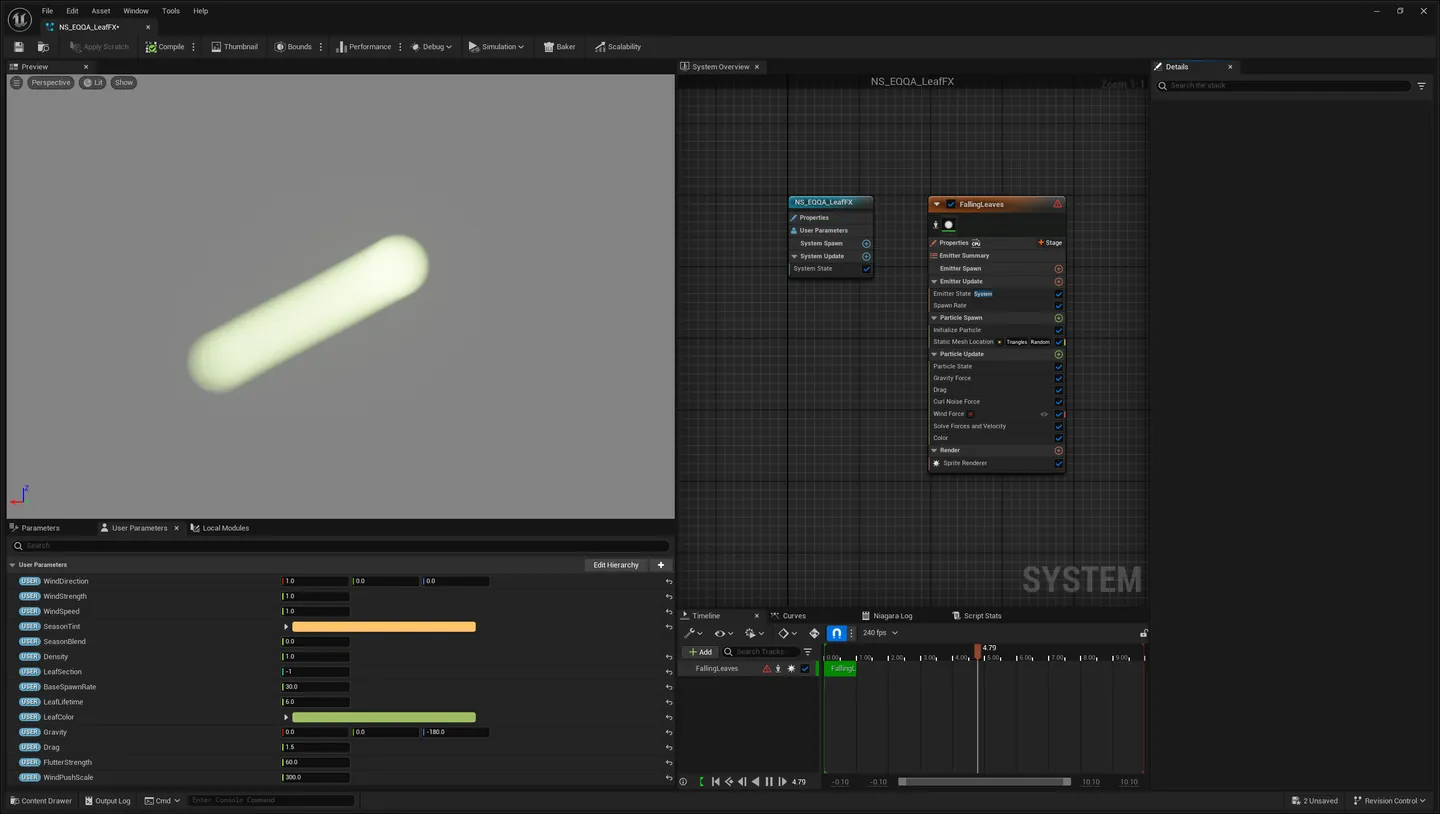This screenshot has width=1440, height=814.
Task: Toggle Bounds display in toolbar
Action: click(x=293, y=47)
